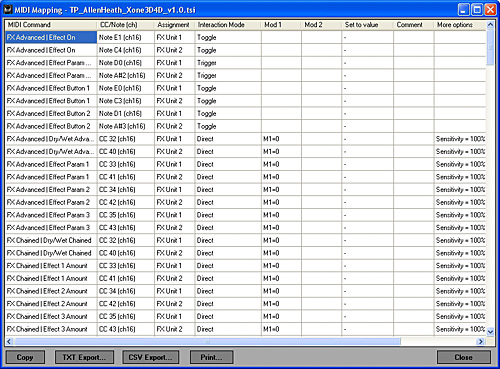Screen dimensions: 500x369
Task: Click the FX Advanced Dry/Wet row with CC 32
Action: tap(245, 139)
